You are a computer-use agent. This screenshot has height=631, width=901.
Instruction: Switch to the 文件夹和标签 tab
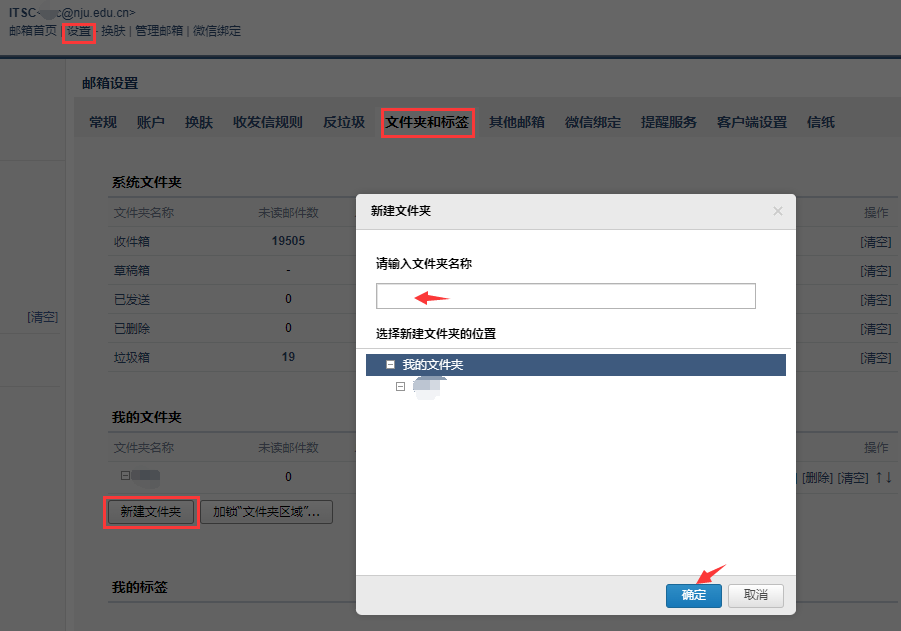[427, 122]
